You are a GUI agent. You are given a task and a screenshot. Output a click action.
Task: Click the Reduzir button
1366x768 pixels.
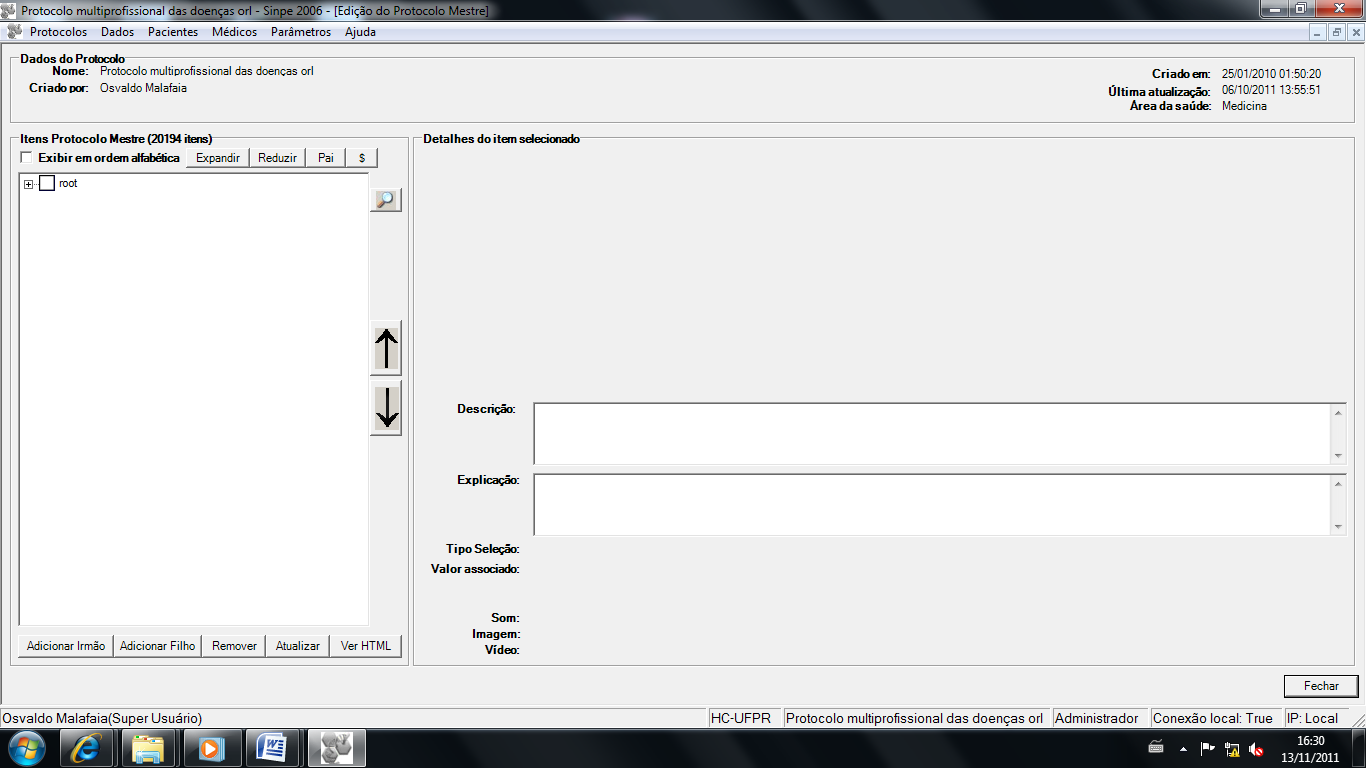pos(277,158)
